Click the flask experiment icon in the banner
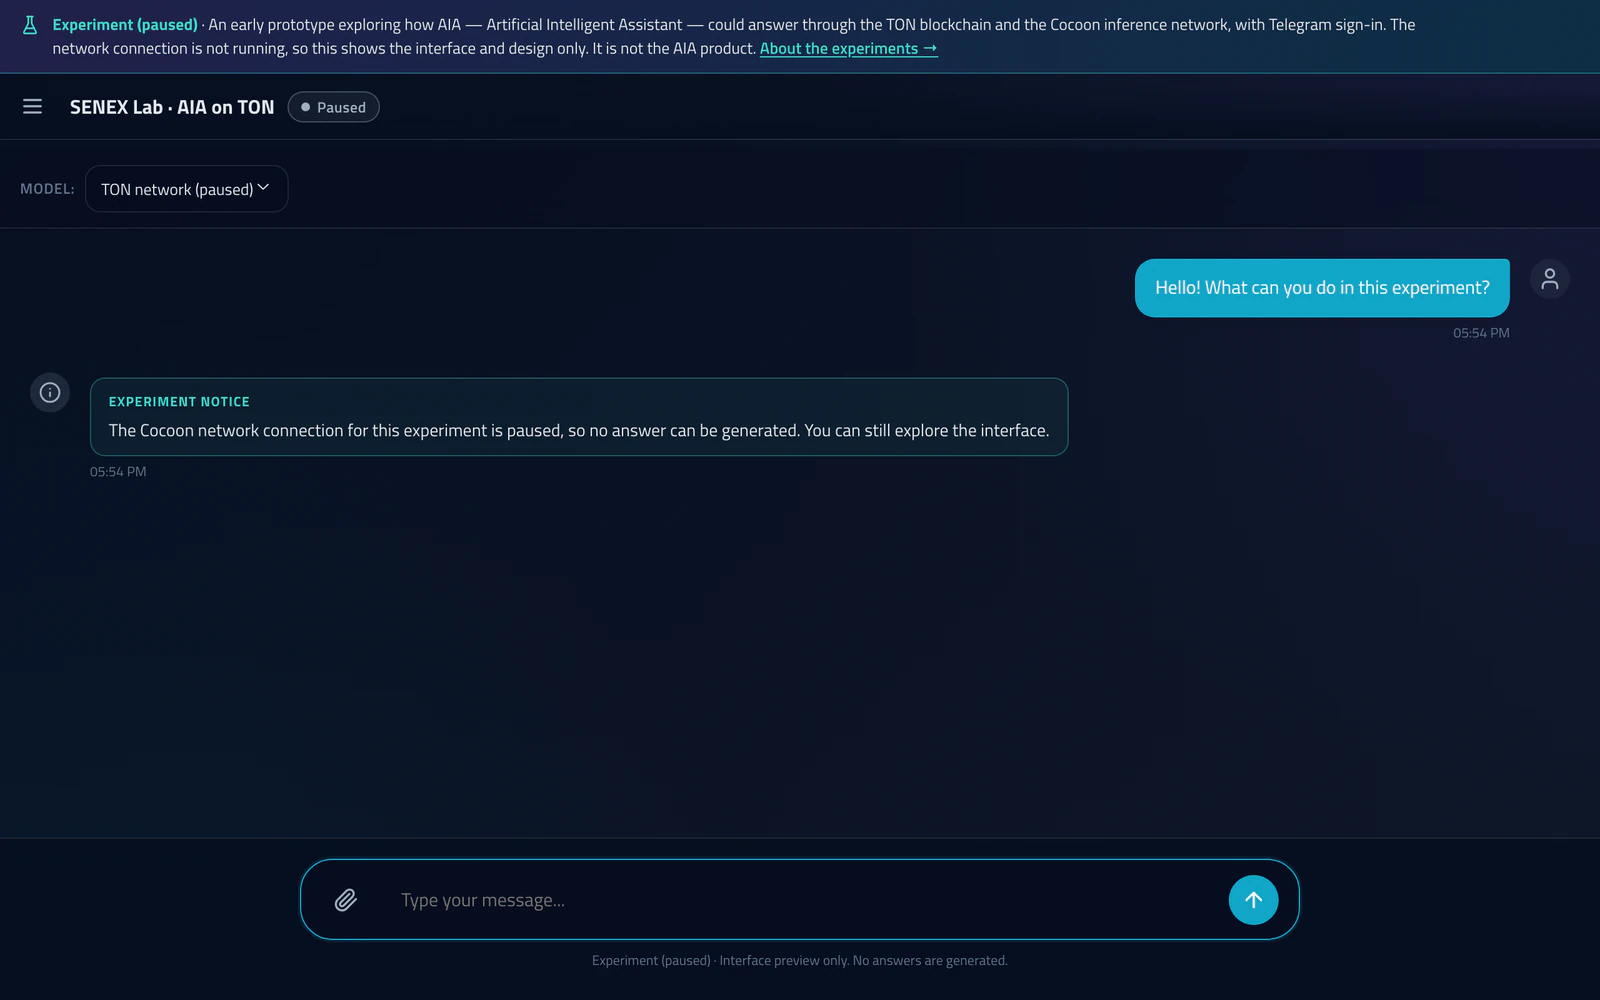The height and width of the screenshot is (1000, 1600). click(30, 25)
